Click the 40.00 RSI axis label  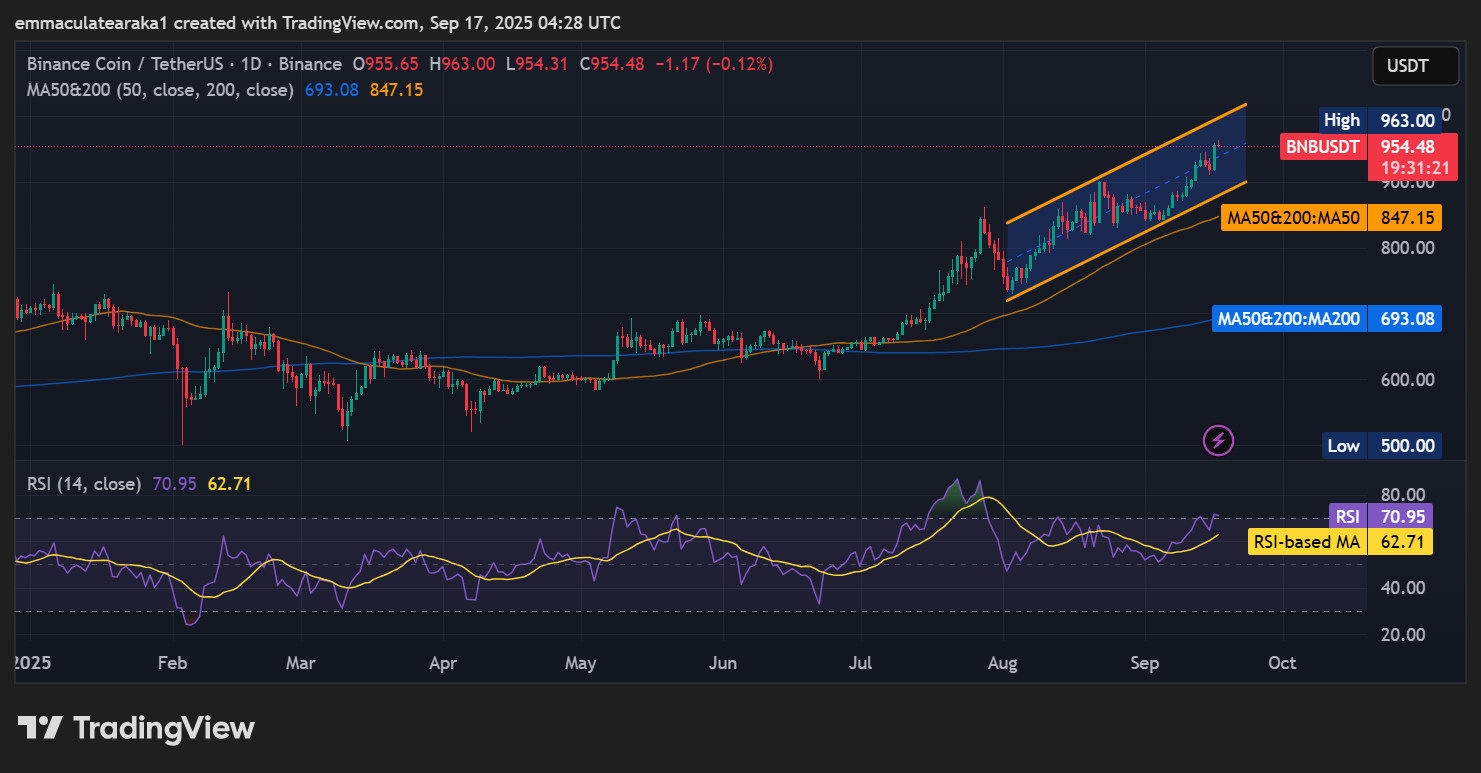click(1403, 587)
